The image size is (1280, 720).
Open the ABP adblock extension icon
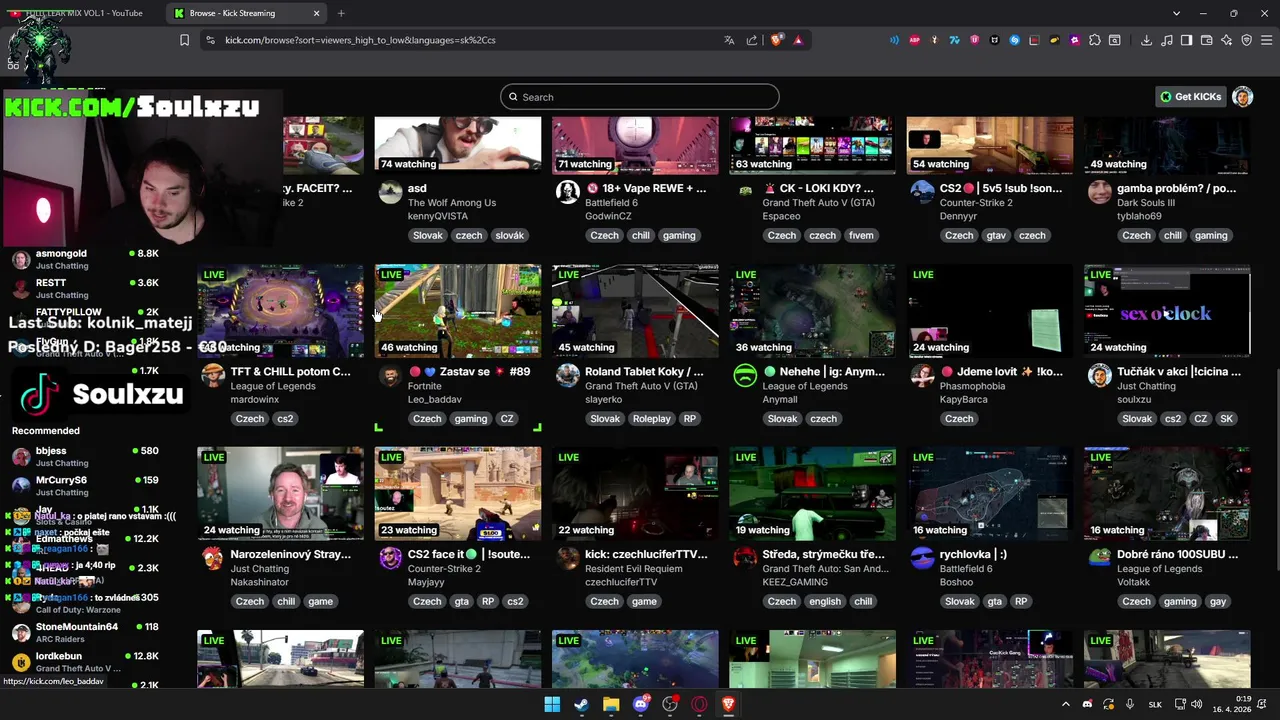[914, 40]
